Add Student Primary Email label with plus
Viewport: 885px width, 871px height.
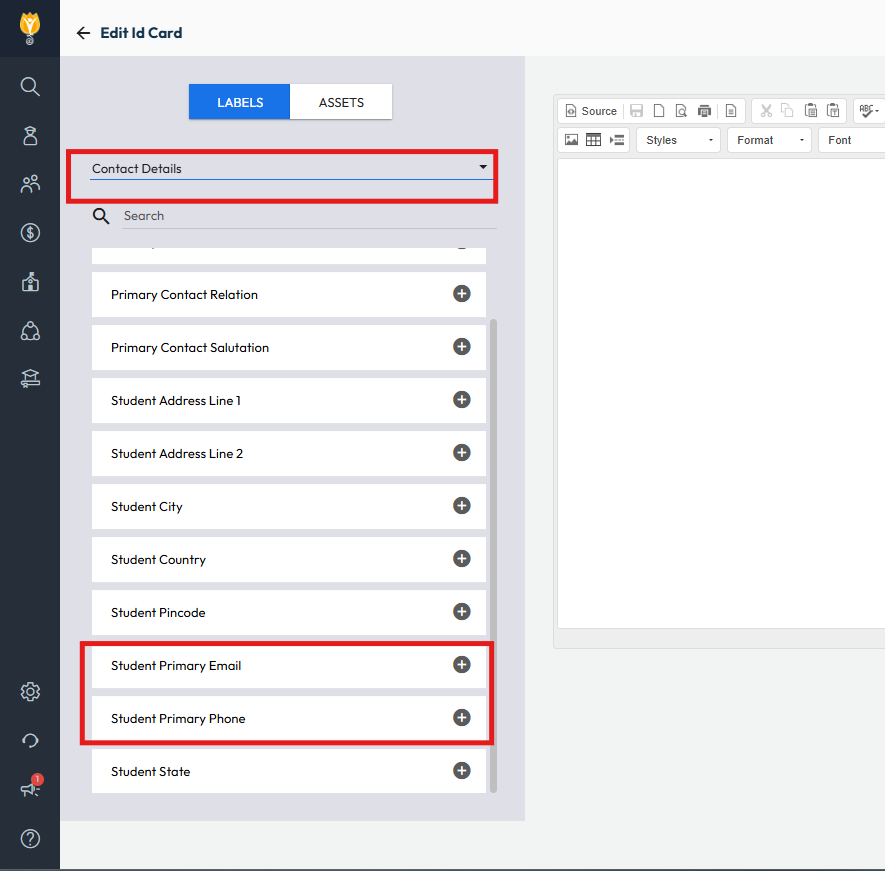coord(462,665)
